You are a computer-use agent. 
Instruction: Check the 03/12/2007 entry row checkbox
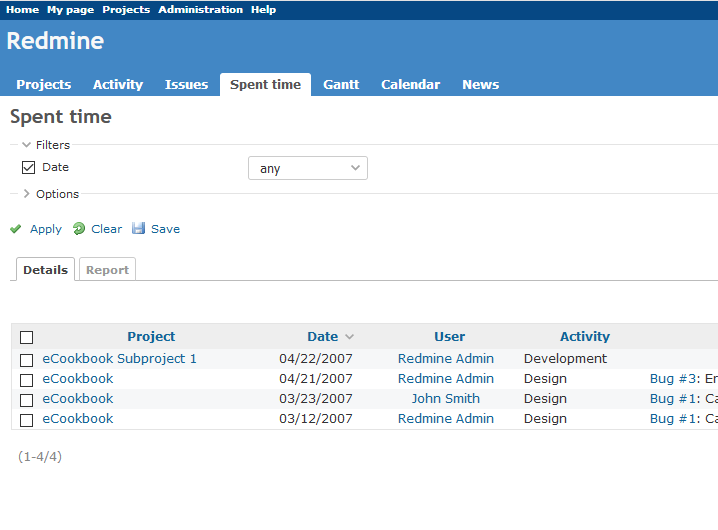[27, 420]
